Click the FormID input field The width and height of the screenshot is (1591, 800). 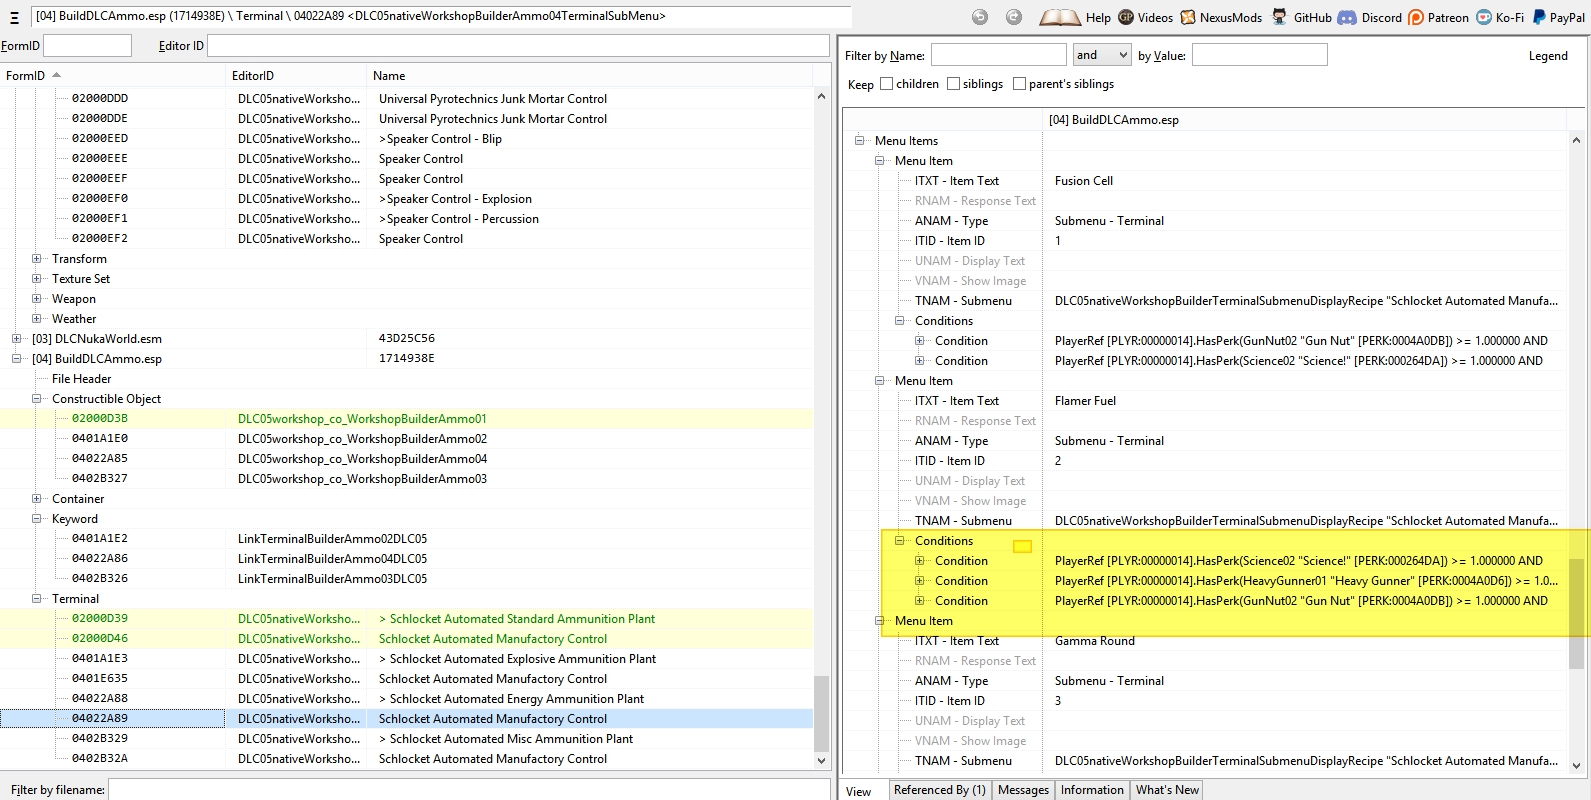[x=87, y=46]
